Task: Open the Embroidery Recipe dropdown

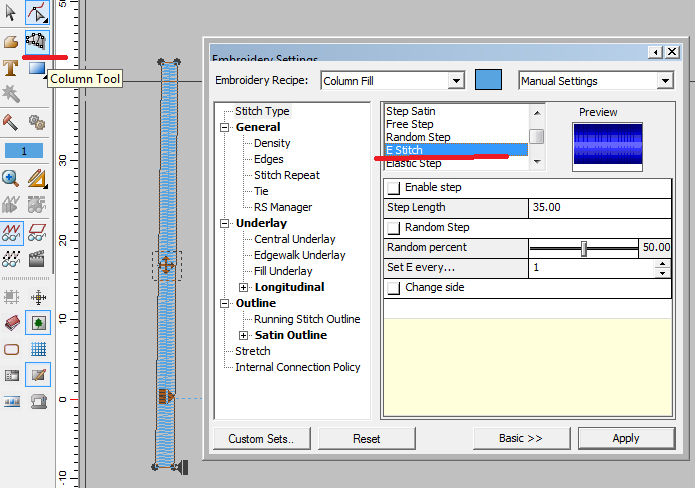Action: (x=456, y=81)
